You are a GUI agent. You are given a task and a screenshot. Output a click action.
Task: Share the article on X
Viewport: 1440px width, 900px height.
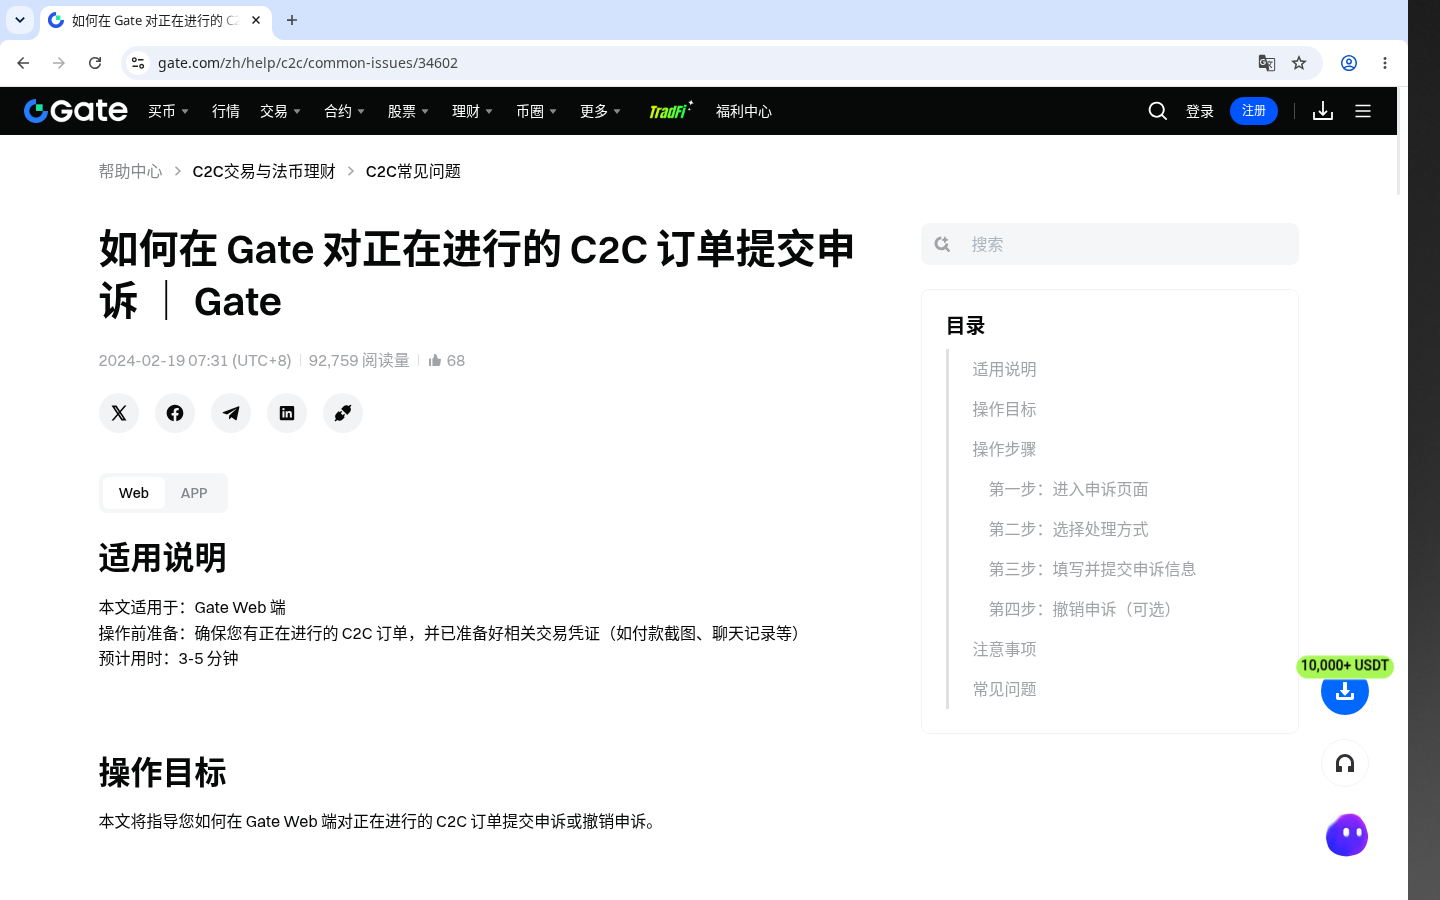[x=119, y=413]
